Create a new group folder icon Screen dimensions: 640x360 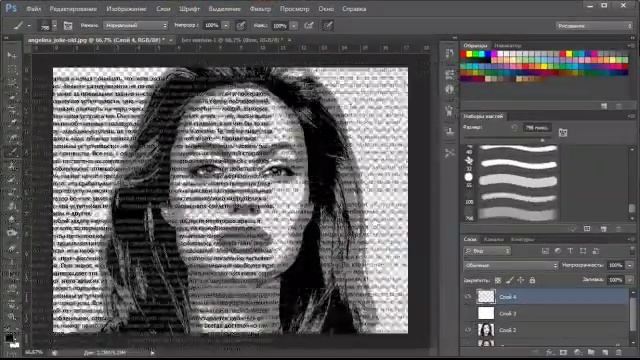[x=591, y=352]
